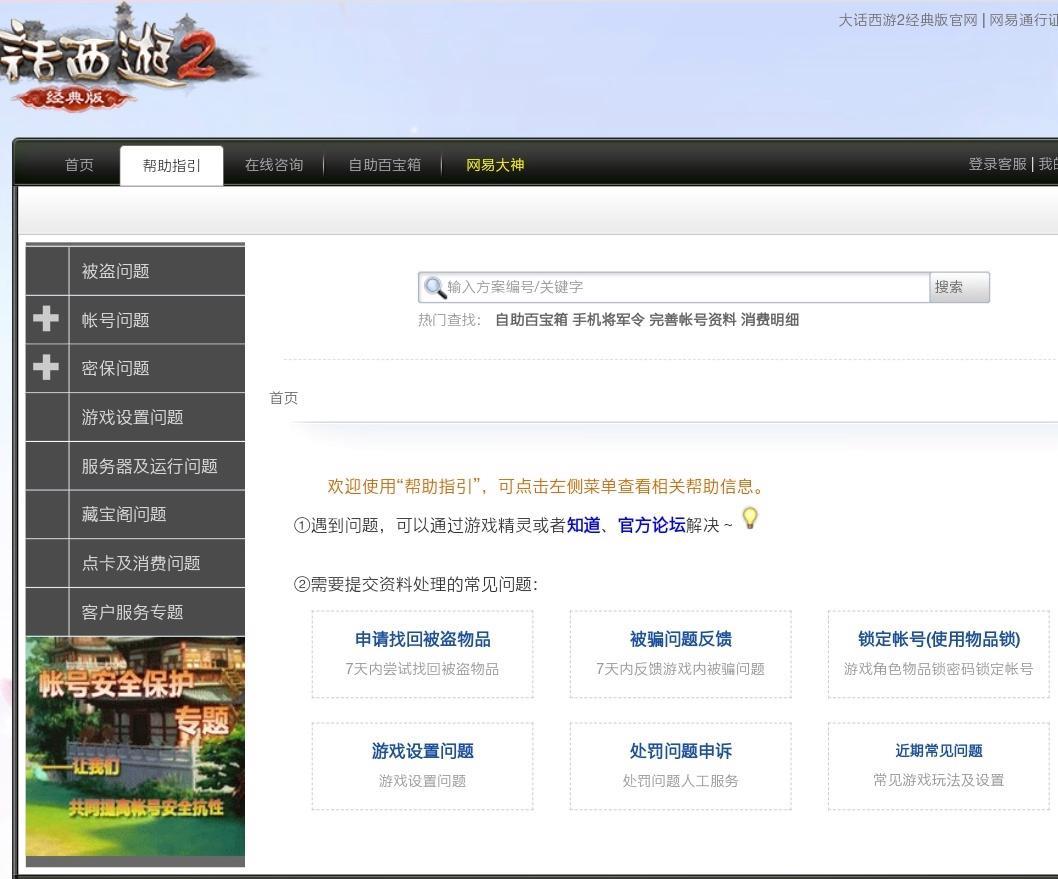
Task: Open 服务器及运行问题 sidebar item
Action: pyautogui.click(x=135, y=466)
